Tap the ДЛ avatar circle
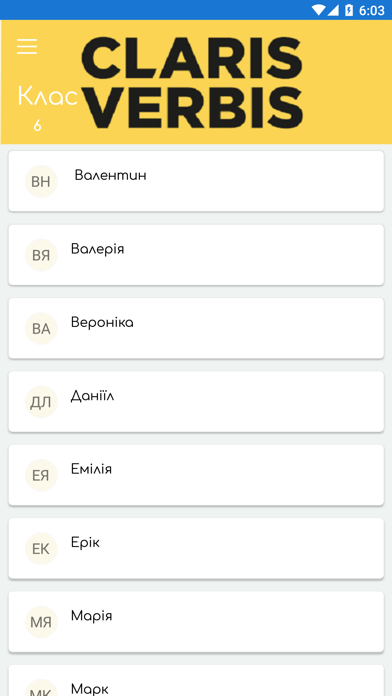The height and width of the screenshot is (696, 392). click(41, 402)
